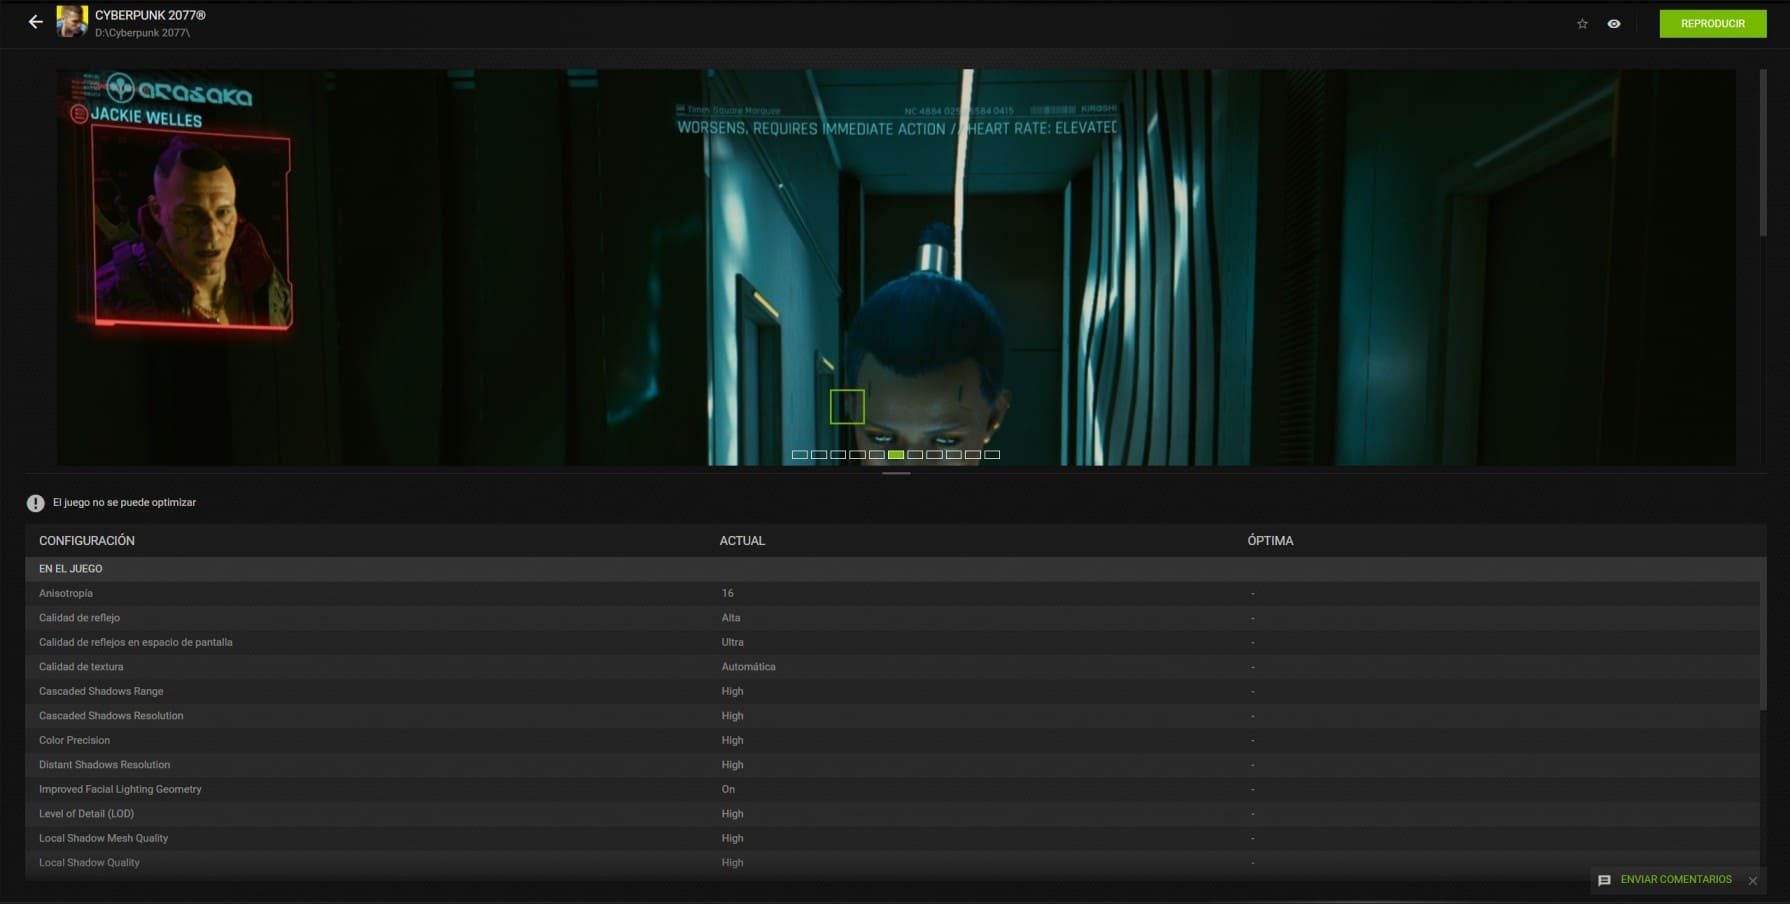Click the warning icon beside optimization message

[36, 503]
